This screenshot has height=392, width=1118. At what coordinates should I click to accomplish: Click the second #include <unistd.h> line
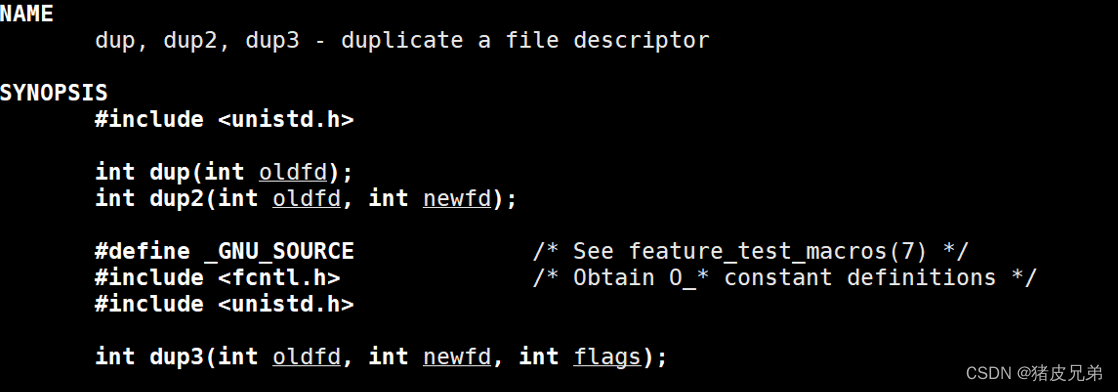point(225,304)
